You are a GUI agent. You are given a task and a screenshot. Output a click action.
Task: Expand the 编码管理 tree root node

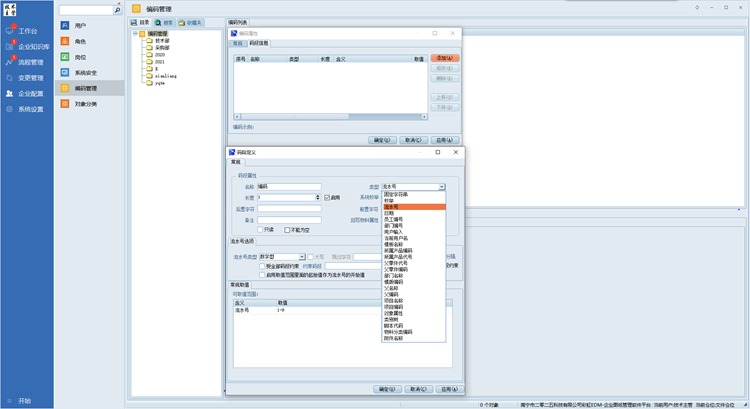pos(135,32)
